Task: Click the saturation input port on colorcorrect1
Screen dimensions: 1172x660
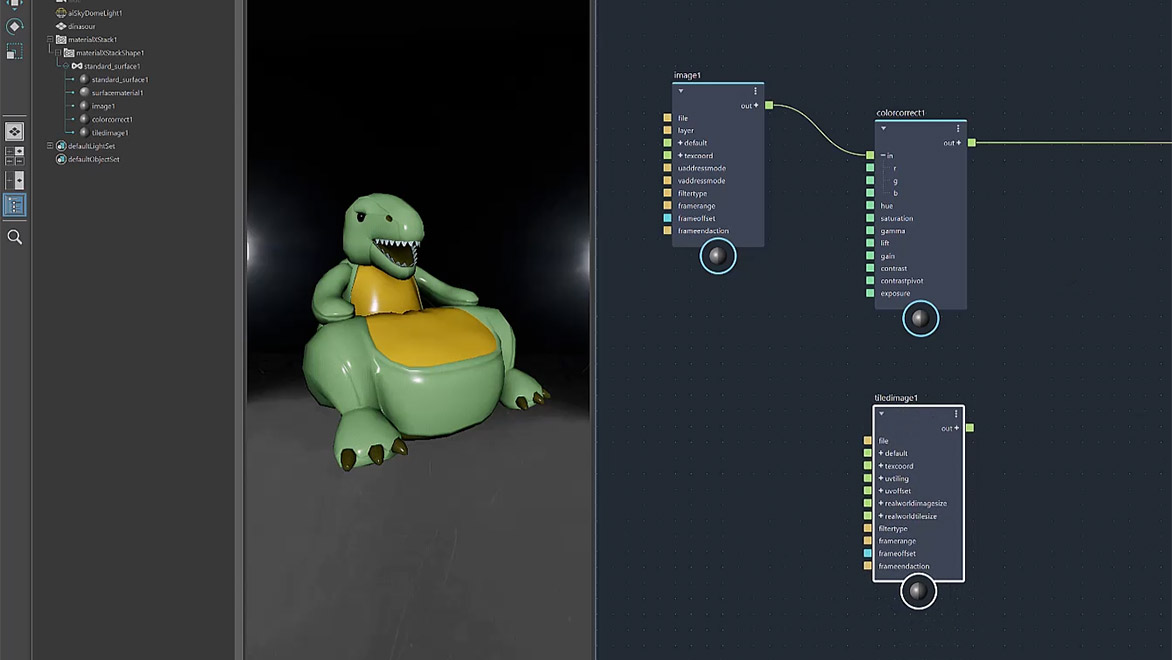Action: [869, 218]
